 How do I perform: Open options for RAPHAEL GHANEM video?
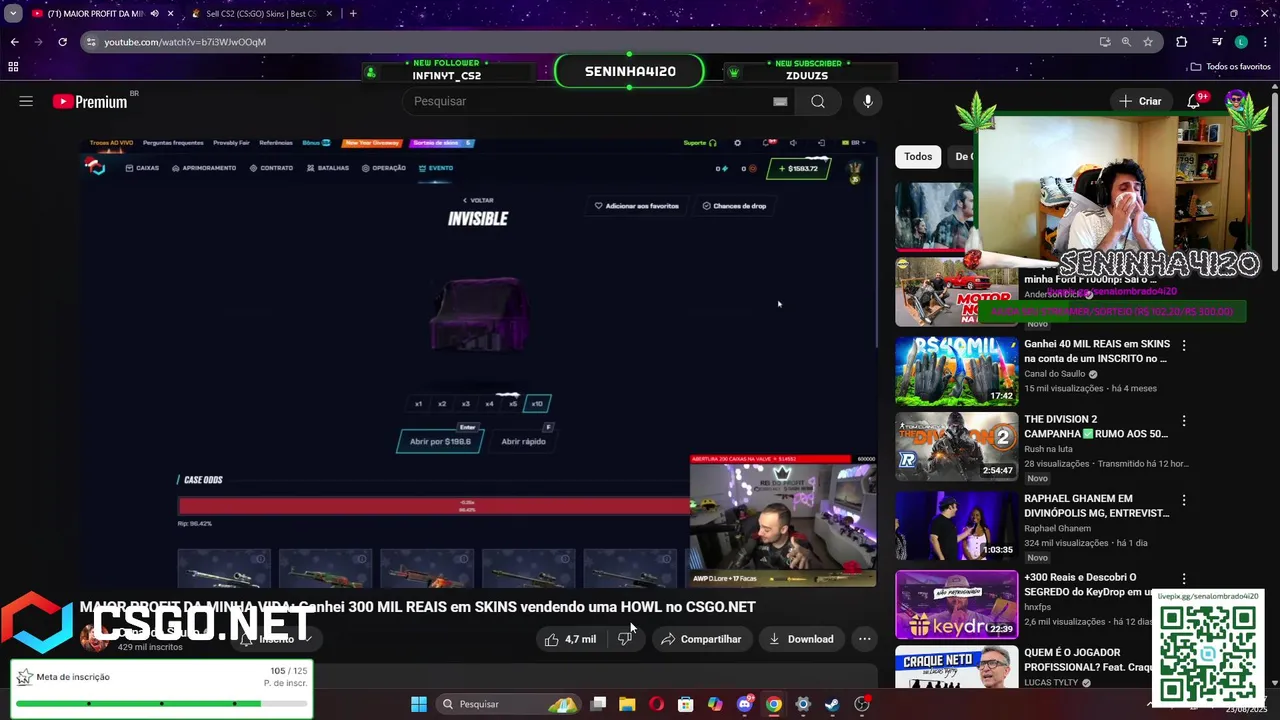(x=1184, y=500)
